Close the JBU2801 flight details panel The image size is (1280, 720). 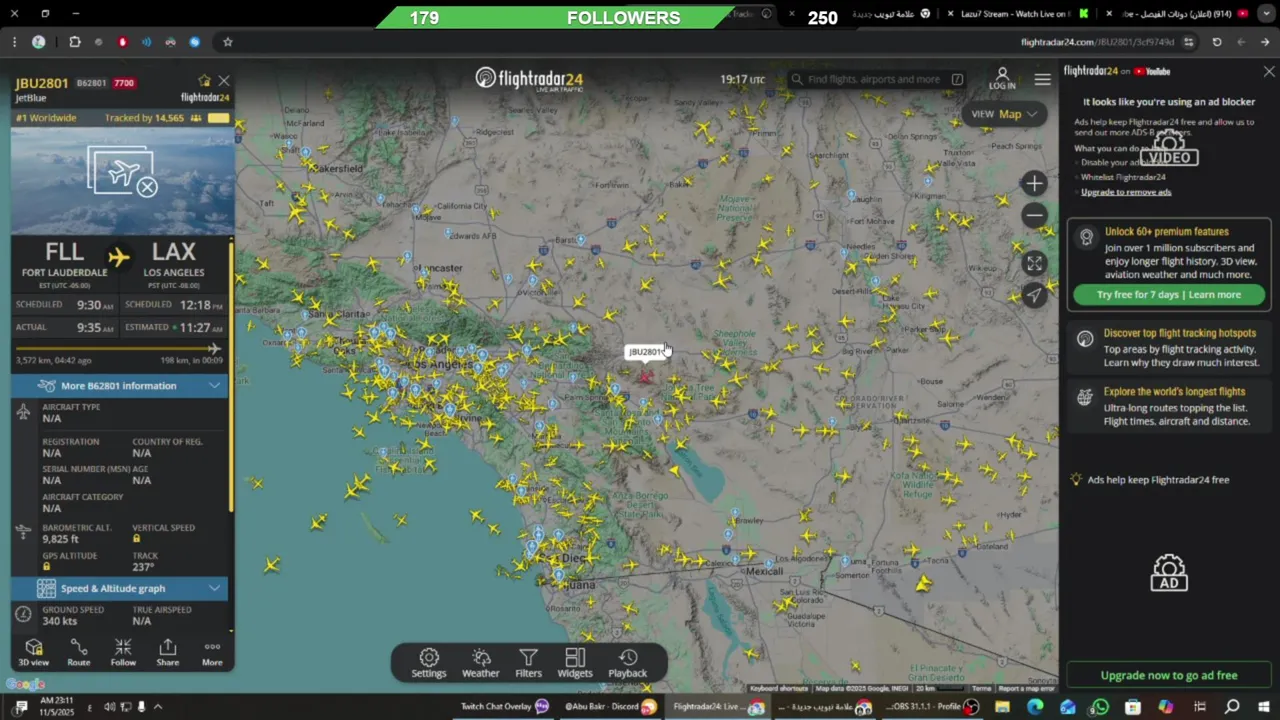coord(224,81)
